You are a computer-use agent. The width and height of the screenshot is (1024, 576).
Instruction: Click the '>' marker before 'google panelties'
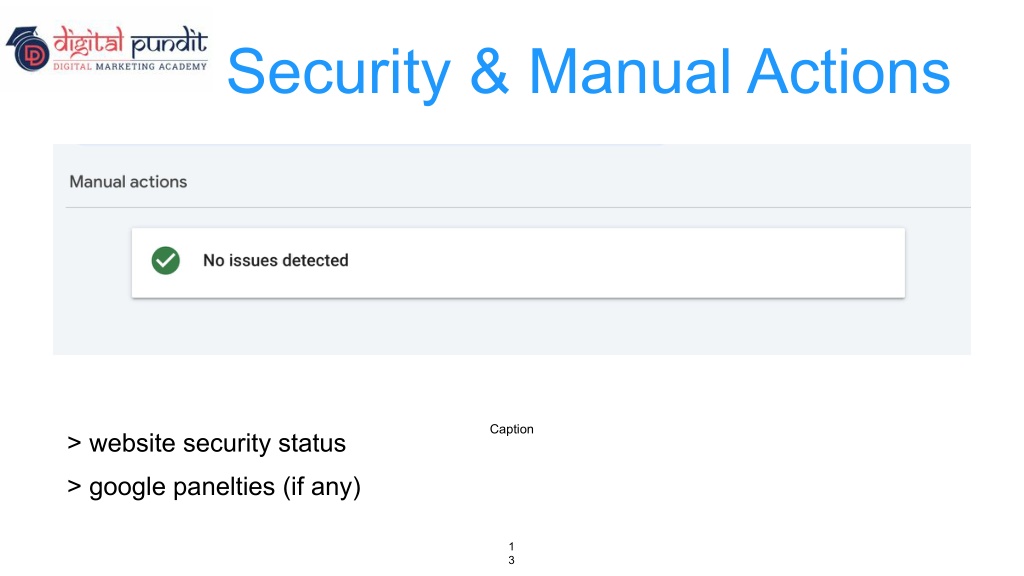coord(74,487)
